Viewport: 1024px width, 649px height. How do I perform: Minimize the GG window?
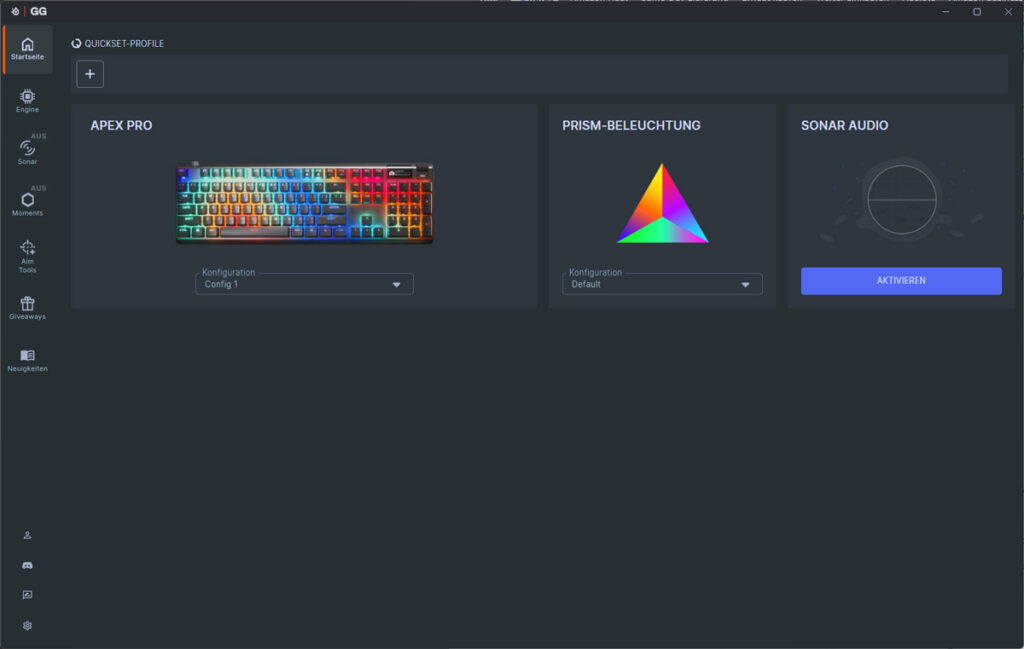coord(946,12)
